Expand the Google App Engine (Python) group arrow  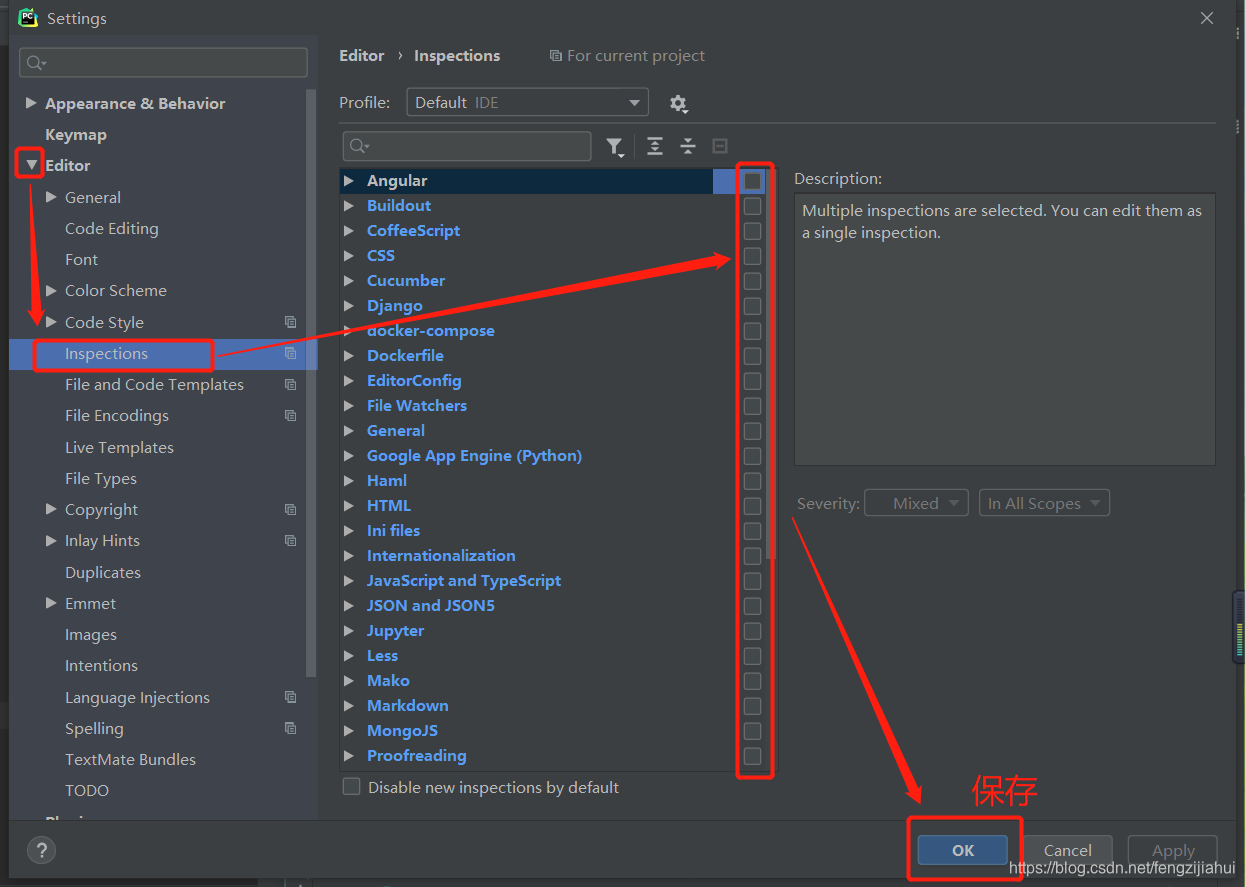[349, 456]
